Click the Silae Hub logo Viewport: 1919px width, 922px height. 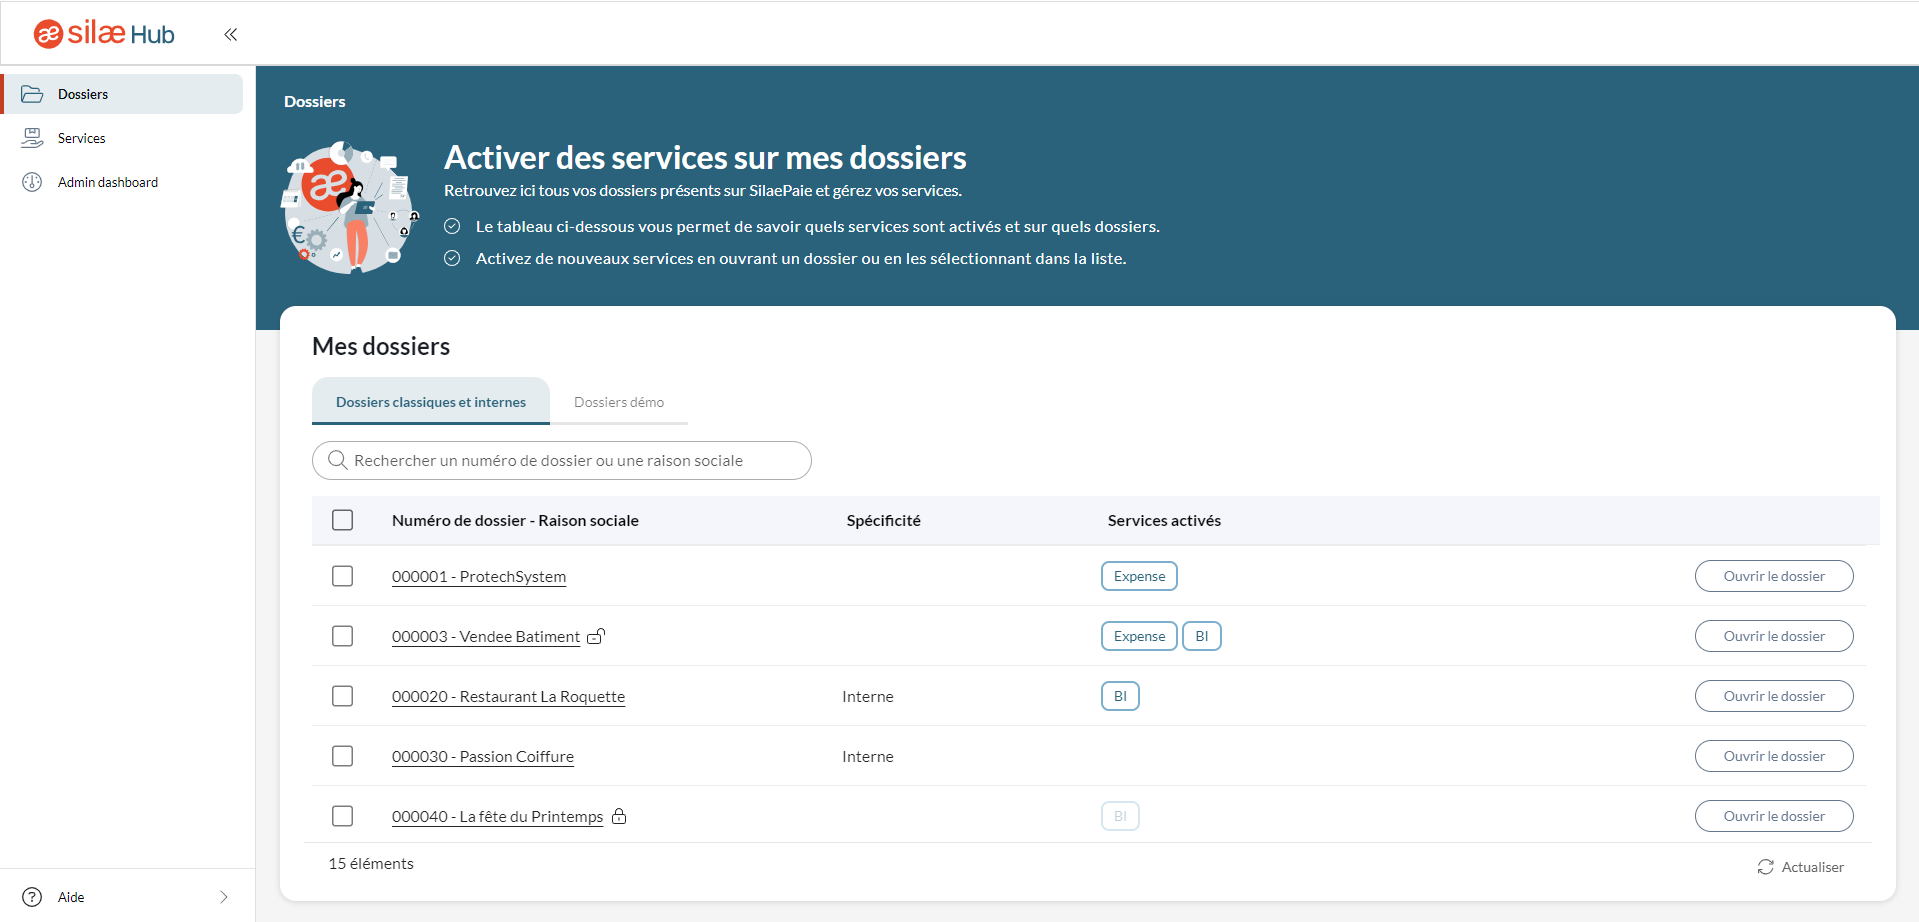pos(104,34)
